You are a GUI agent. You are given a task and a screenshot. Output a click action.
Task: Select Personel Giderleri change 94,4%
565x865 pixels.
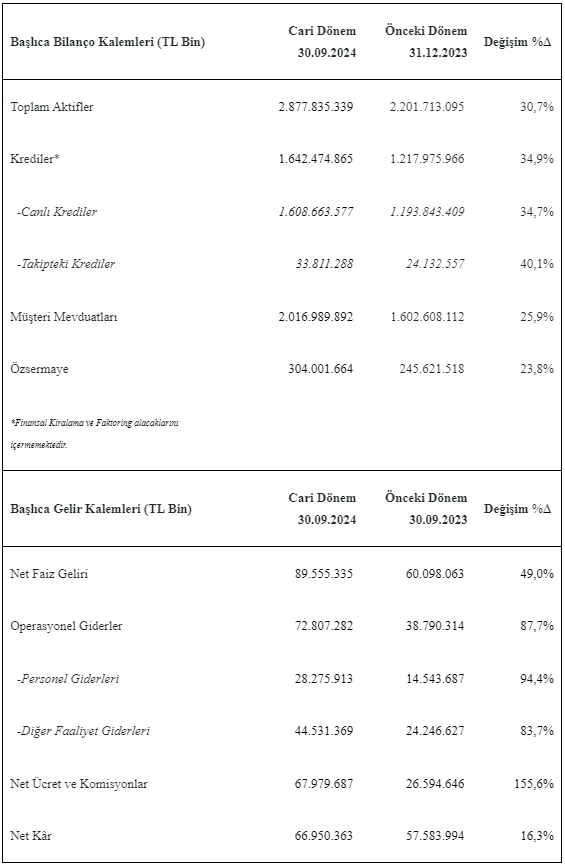(x=537, y=679)
